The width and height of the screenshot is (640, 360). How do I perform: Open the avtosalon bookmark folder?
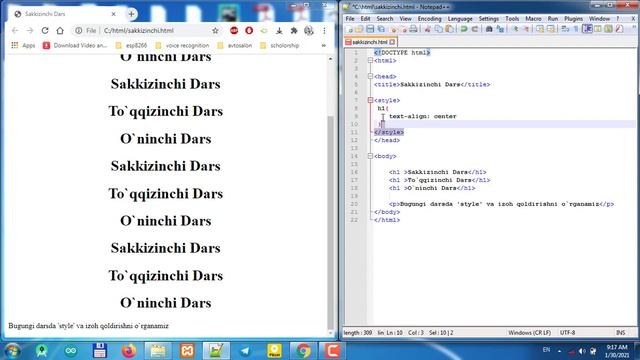235,45
